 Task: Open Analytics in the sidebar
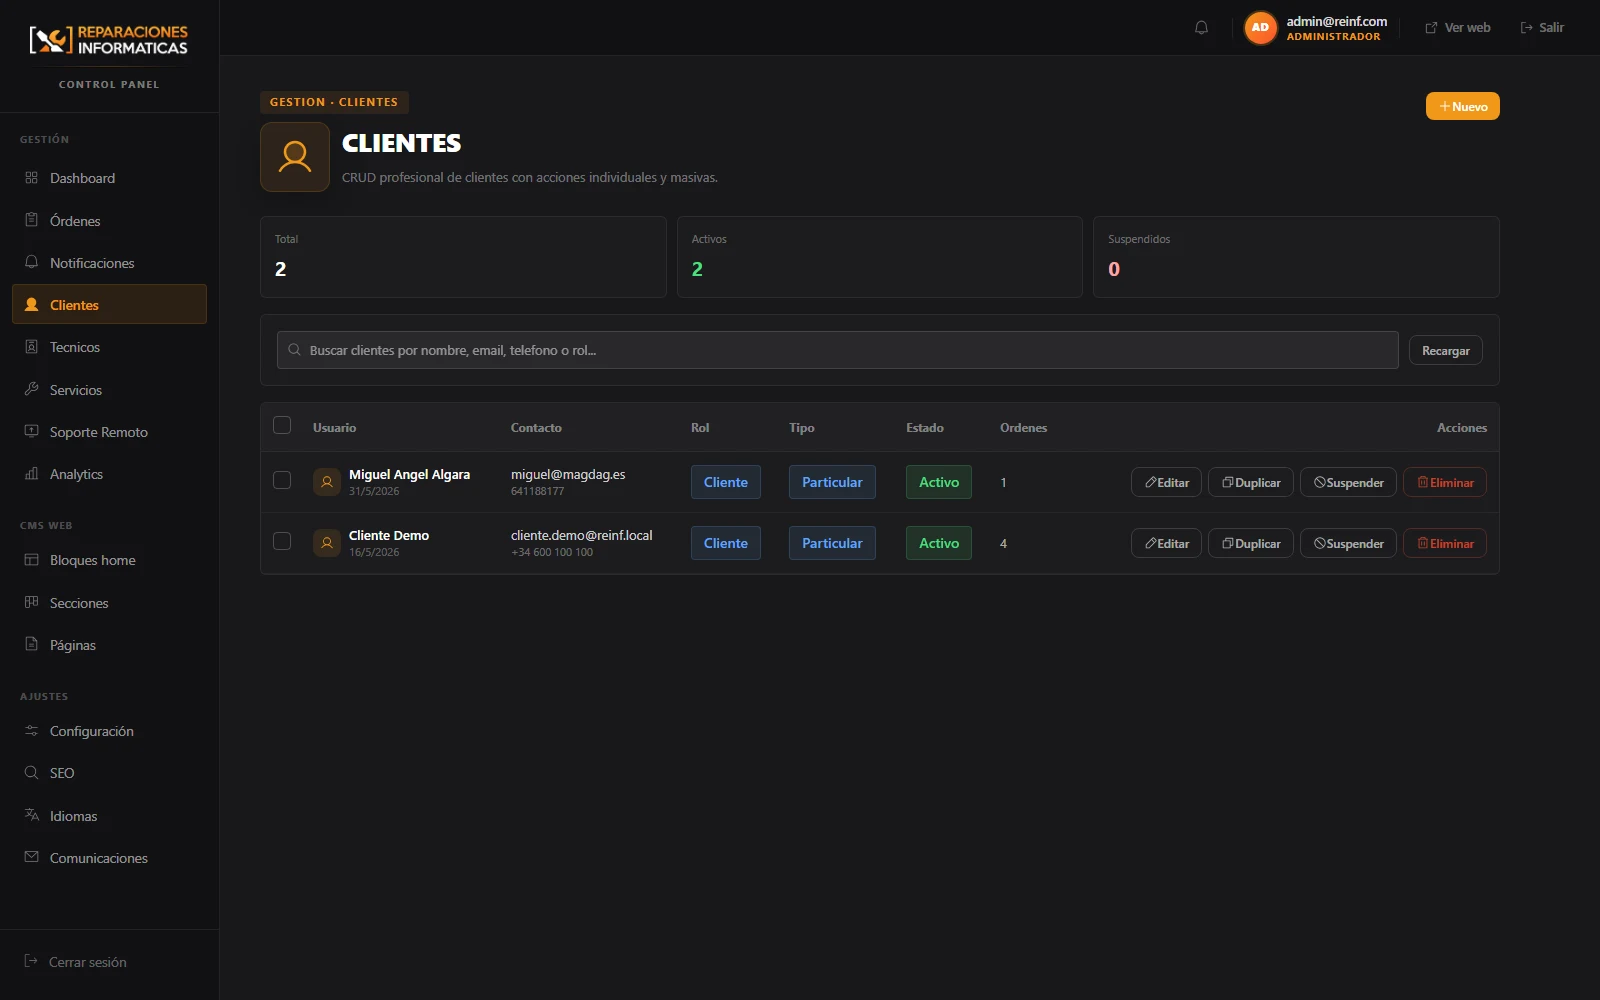point(109,474)
